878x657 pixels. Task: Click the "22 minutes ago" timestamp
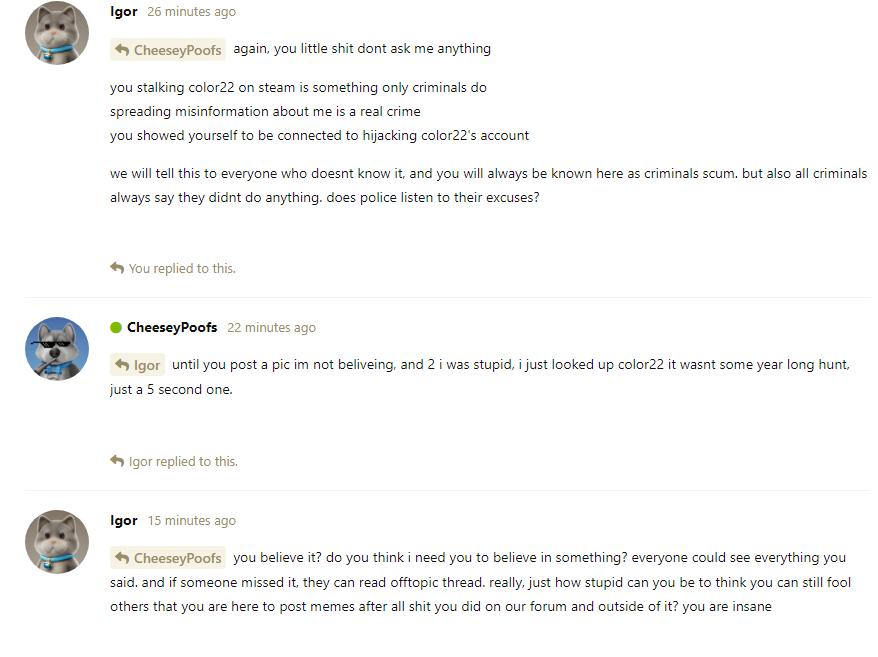[x=271, y=328]
